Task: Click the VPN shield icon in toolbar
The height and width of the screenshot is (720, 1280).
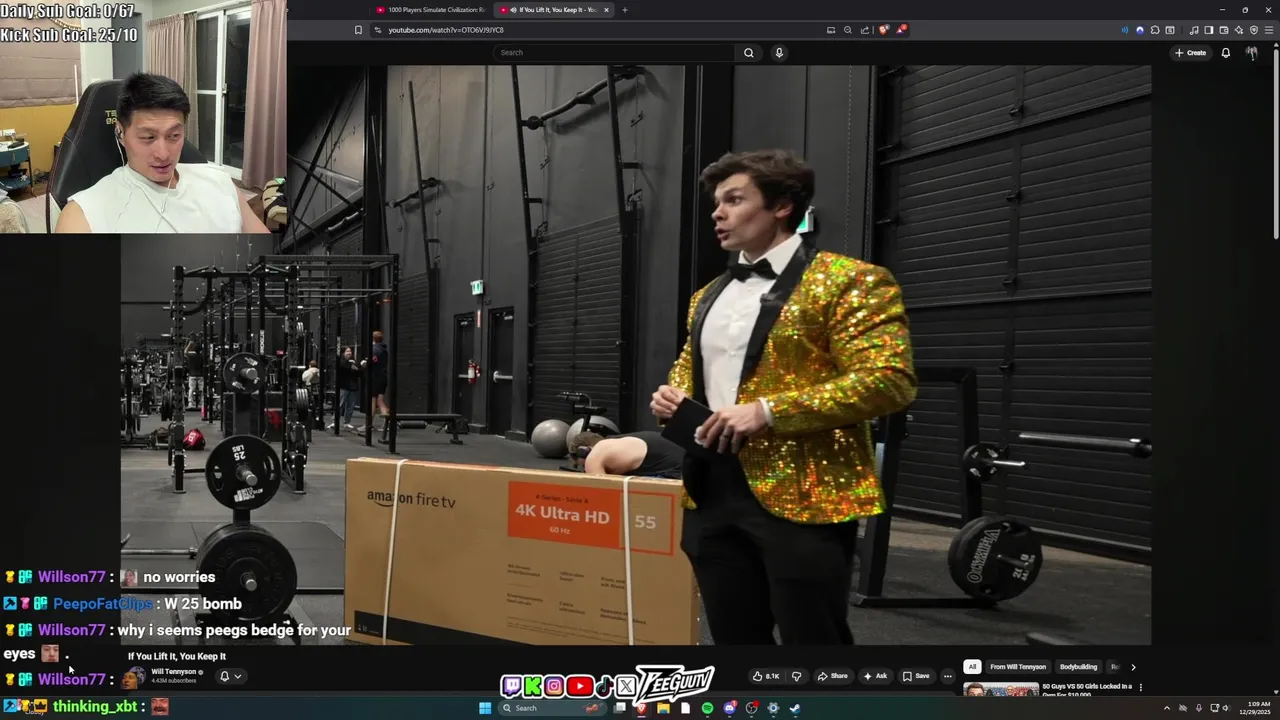Action: tap(1254, 30)
